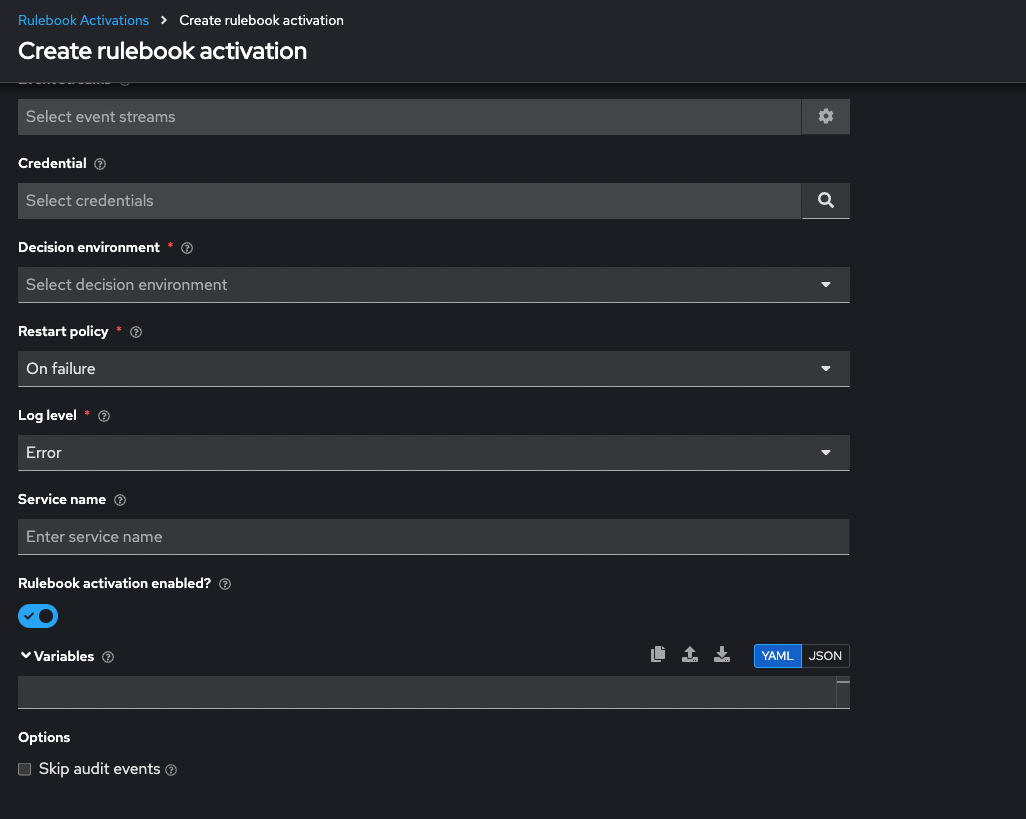1026x819 pixels.
Task: Open the Restart policy dropdown
Action: (433, 369)
